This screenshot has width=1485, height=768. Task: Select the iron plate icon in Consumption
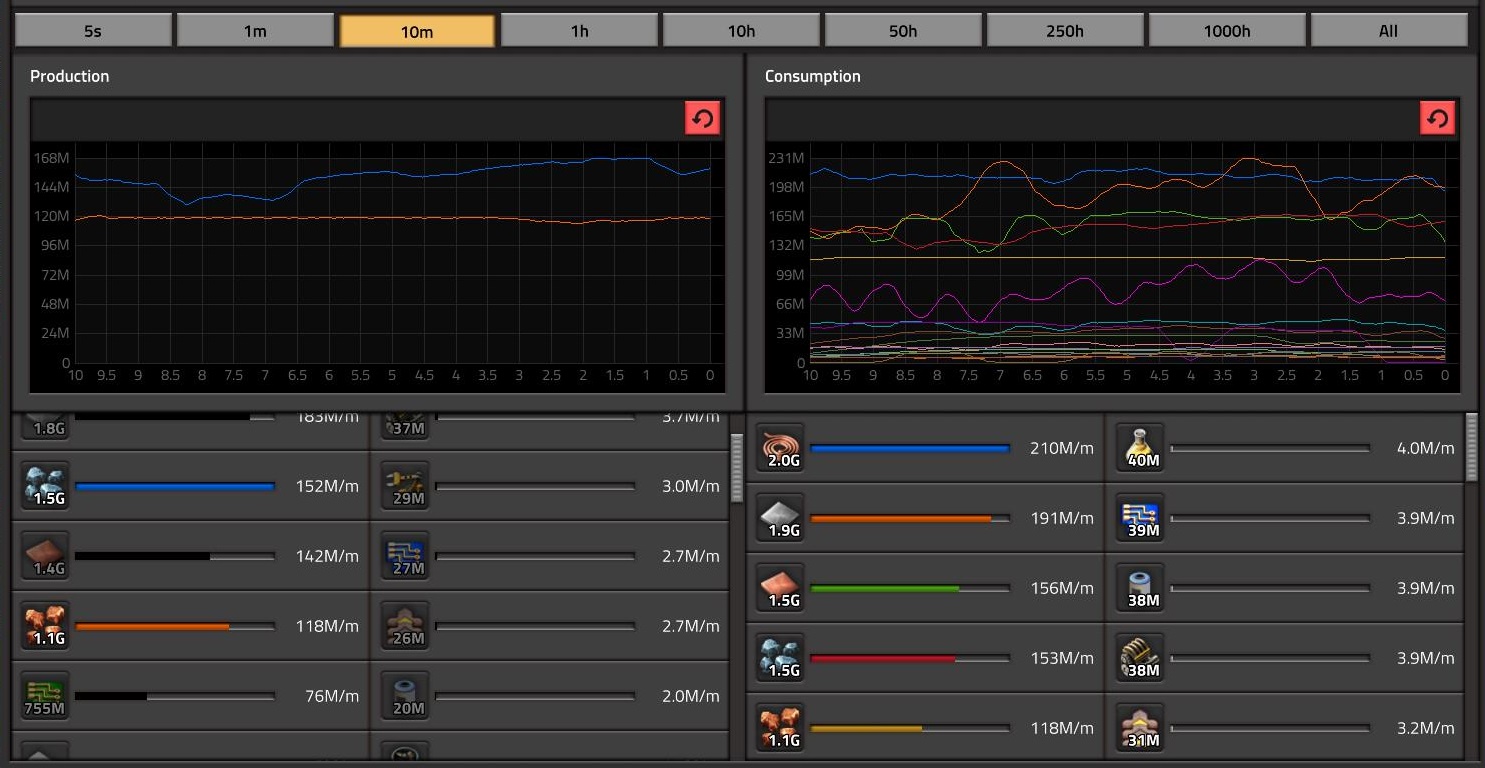coord(781,518)
